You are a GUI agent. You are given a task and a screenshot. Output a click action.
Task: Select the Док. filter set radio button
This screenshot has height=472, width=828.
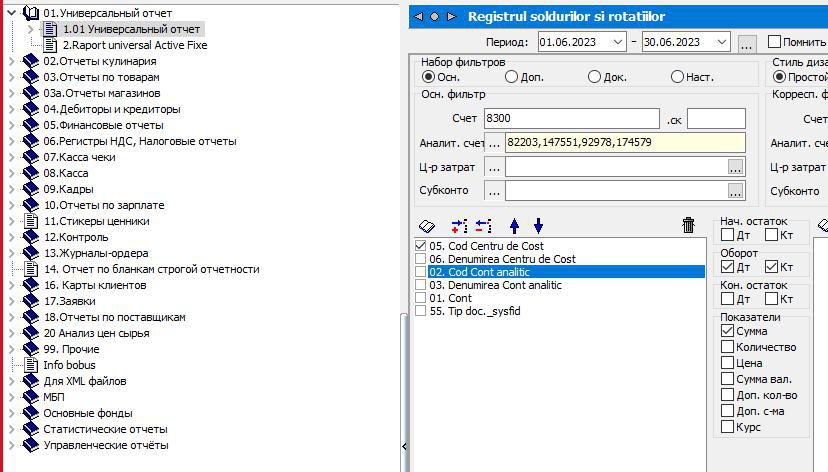[594, 77]
